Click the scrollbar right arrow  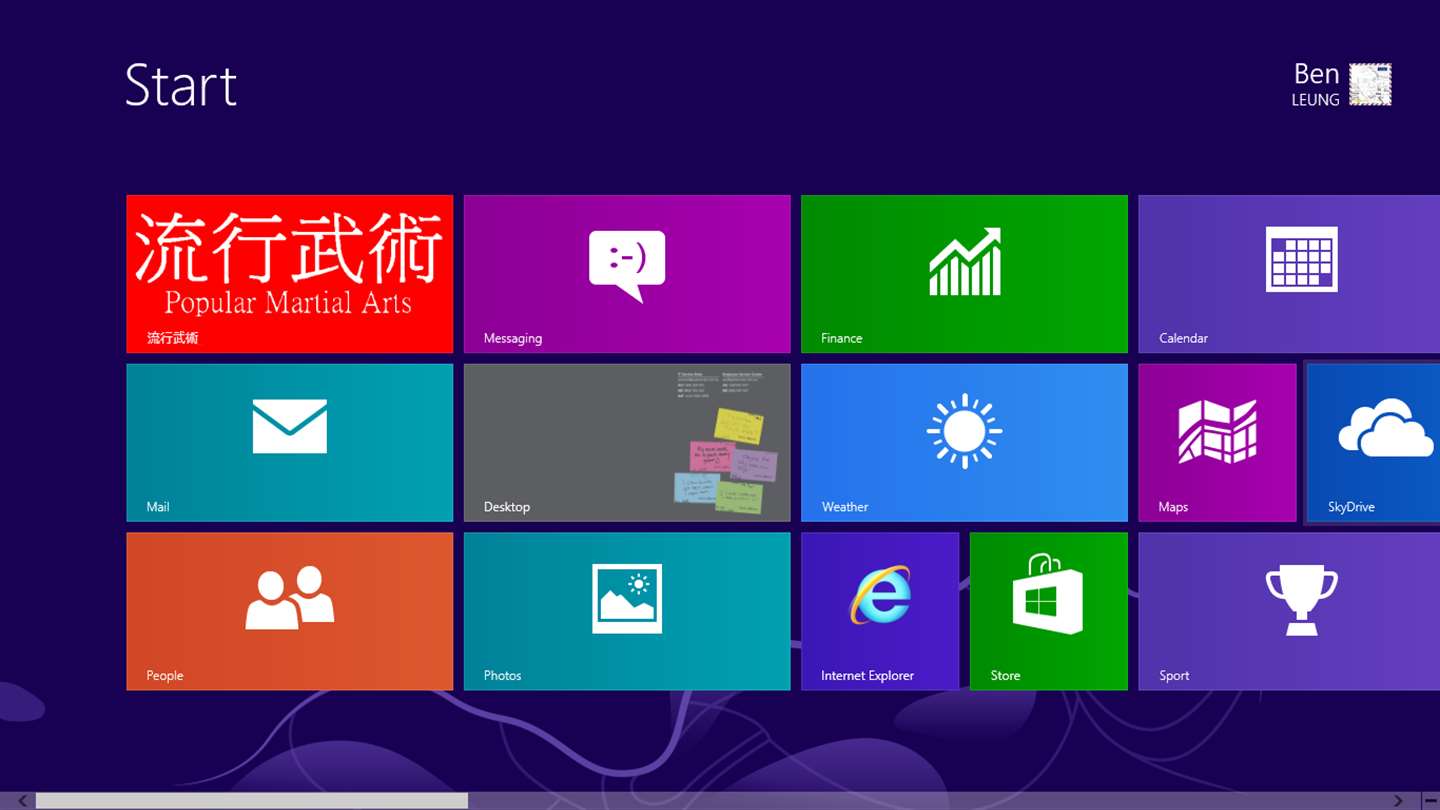tap(1398, 801)
